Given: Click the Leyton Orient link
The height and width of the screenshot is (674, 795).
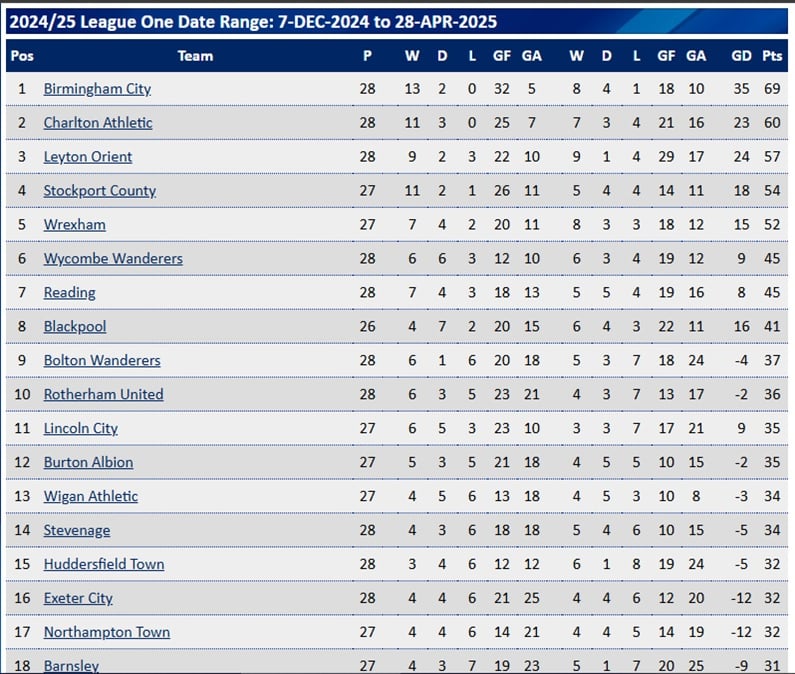Looking at the screenshot, I should point(88,157).
